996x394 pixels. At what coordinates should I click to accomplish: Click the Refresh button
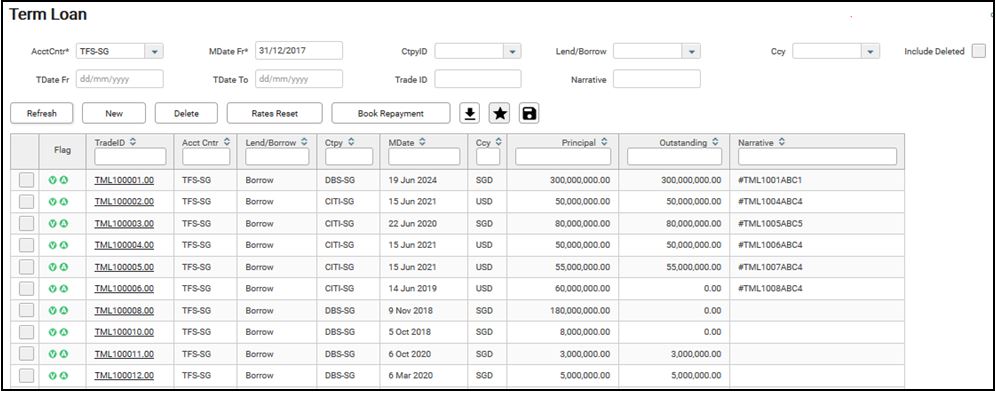click(42, 114)
